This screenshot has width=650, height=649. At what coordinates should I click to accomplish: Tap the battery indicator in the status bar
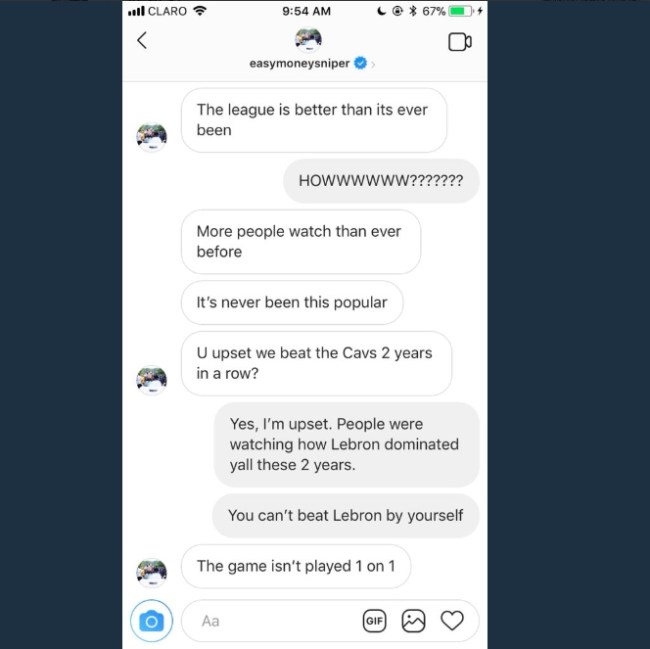(461, 11)
